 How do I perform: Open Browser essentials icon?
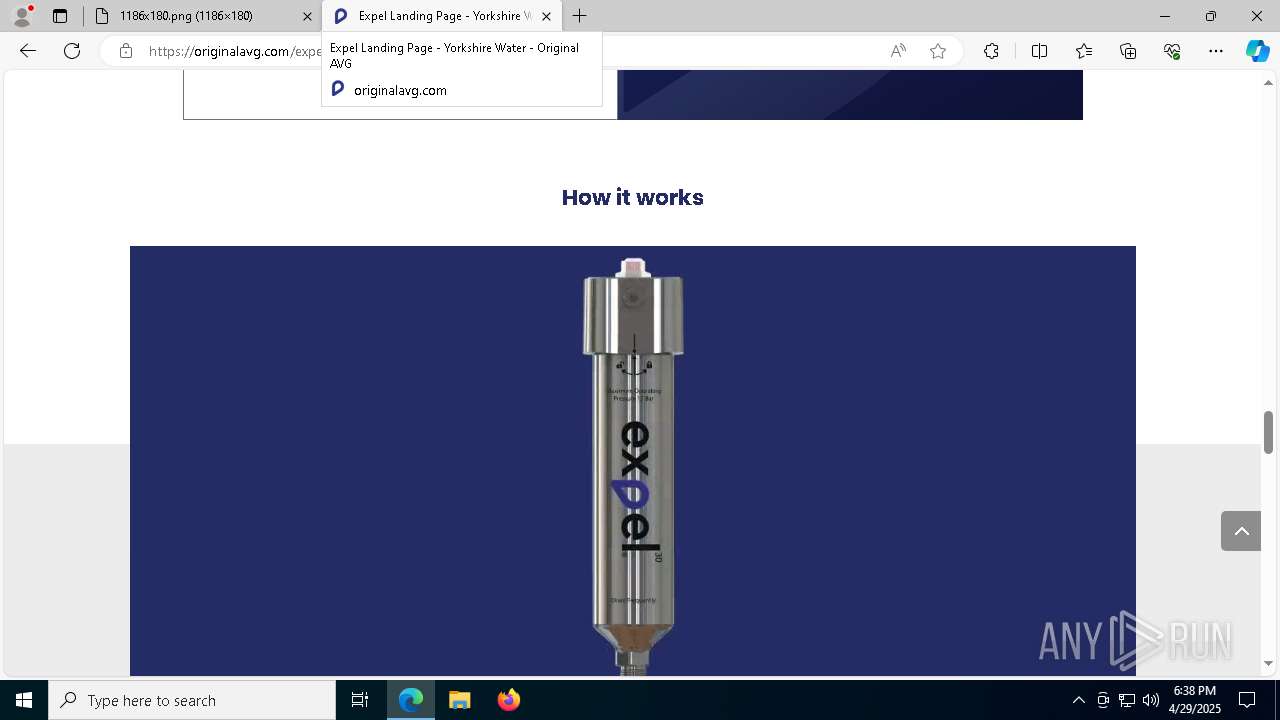click(x=1172, y=51)
